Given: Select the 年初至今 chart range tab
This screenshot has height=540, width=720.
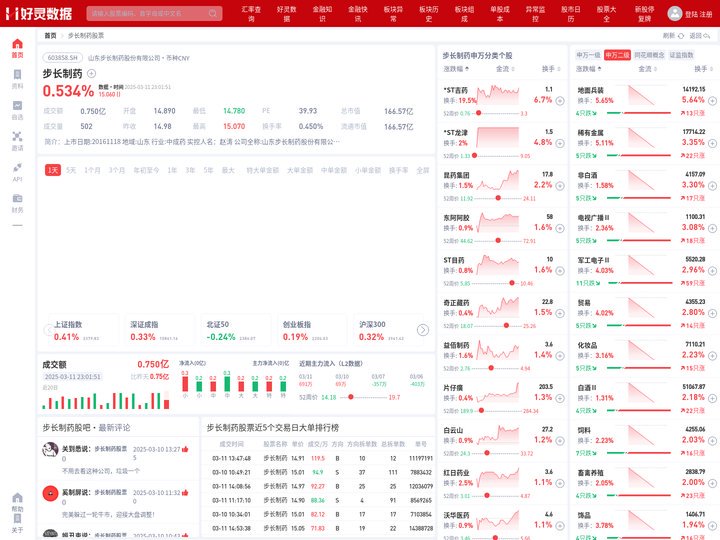Looking at the screenshot, I should click(146, 170).
